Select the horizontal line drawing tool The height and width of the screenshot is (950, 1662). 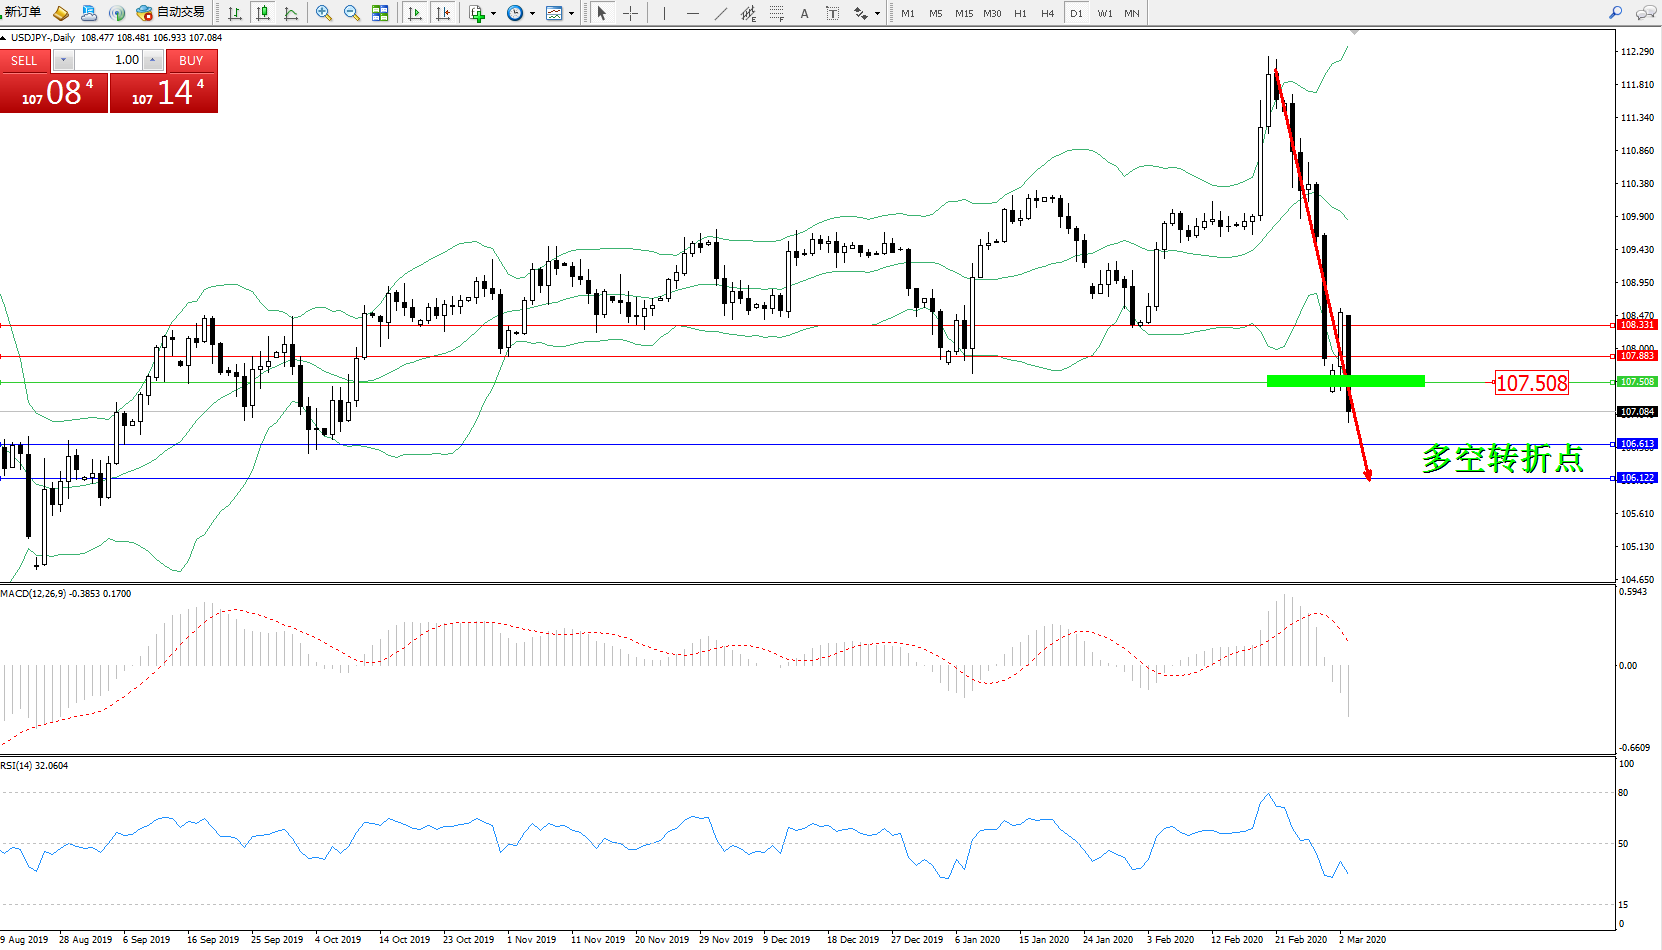(x=692, y=13)
